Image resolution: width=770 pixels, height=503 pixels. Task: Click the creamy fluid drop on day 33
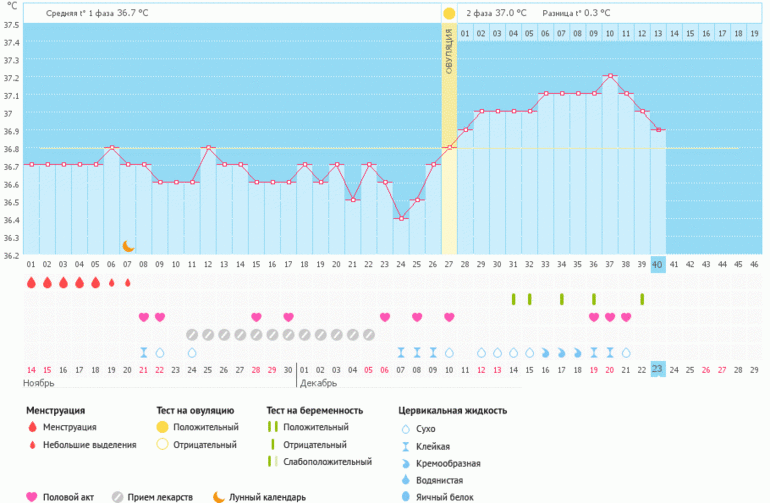click(545, 352)
